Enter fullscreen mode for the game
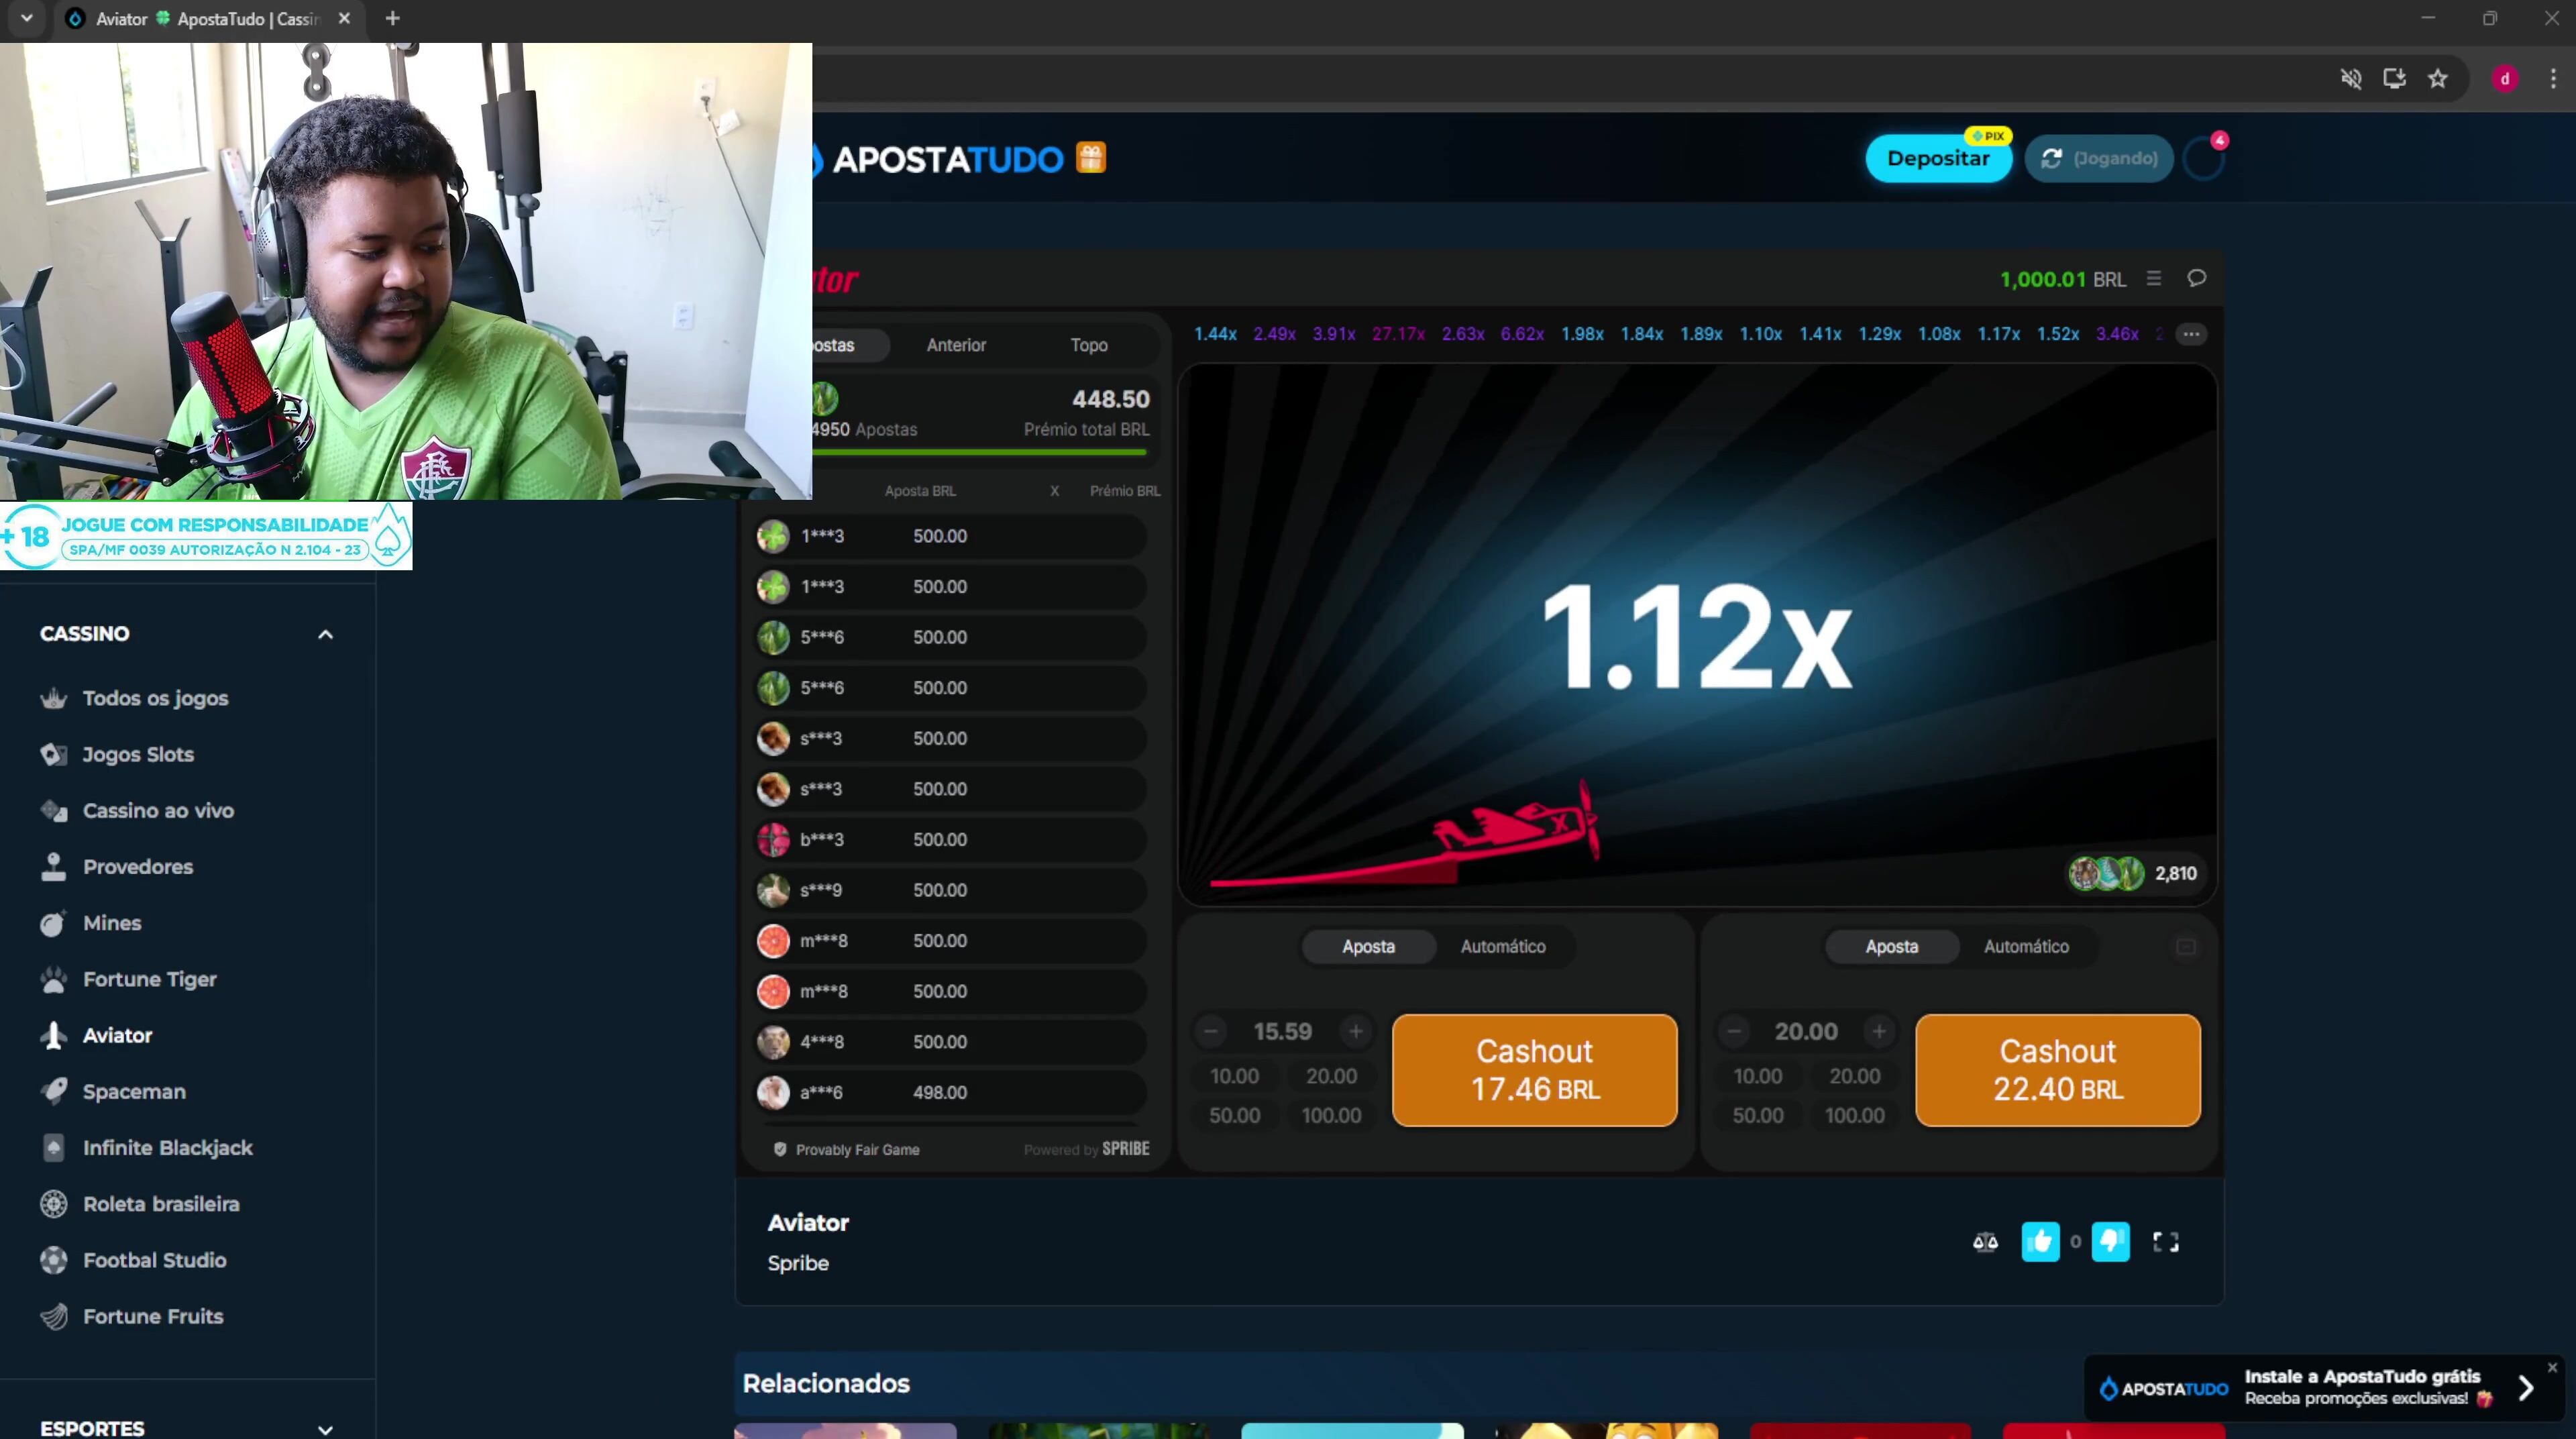 (x=2166, y=1242)
